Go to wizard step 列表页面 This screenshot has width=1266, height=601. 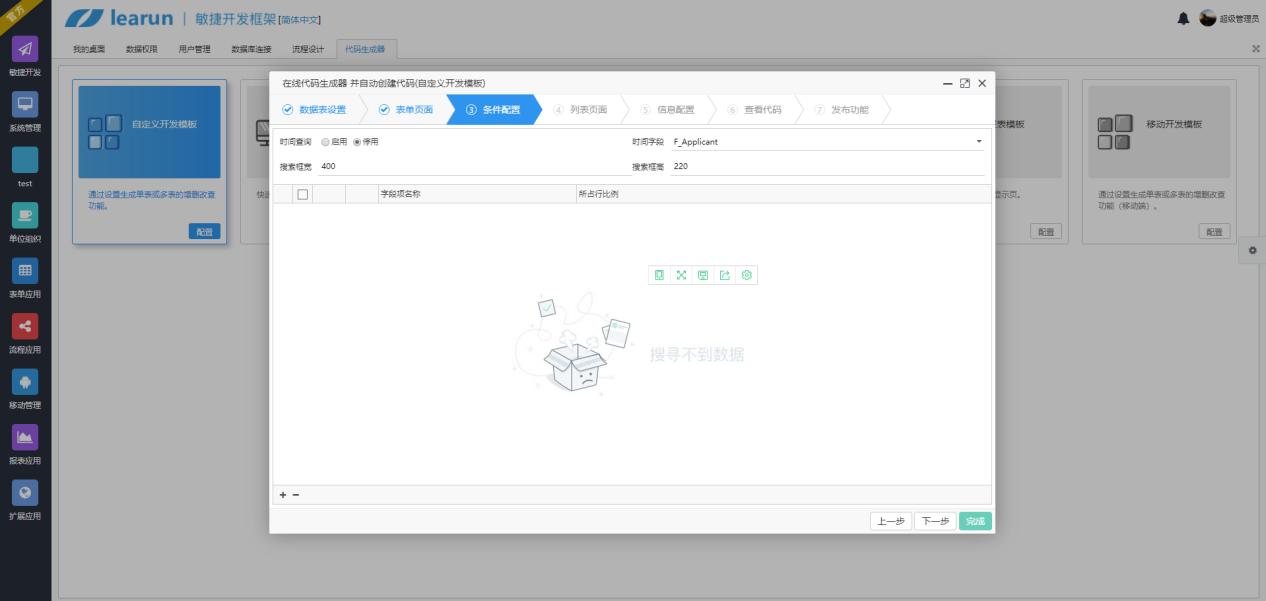click(580, 110)
